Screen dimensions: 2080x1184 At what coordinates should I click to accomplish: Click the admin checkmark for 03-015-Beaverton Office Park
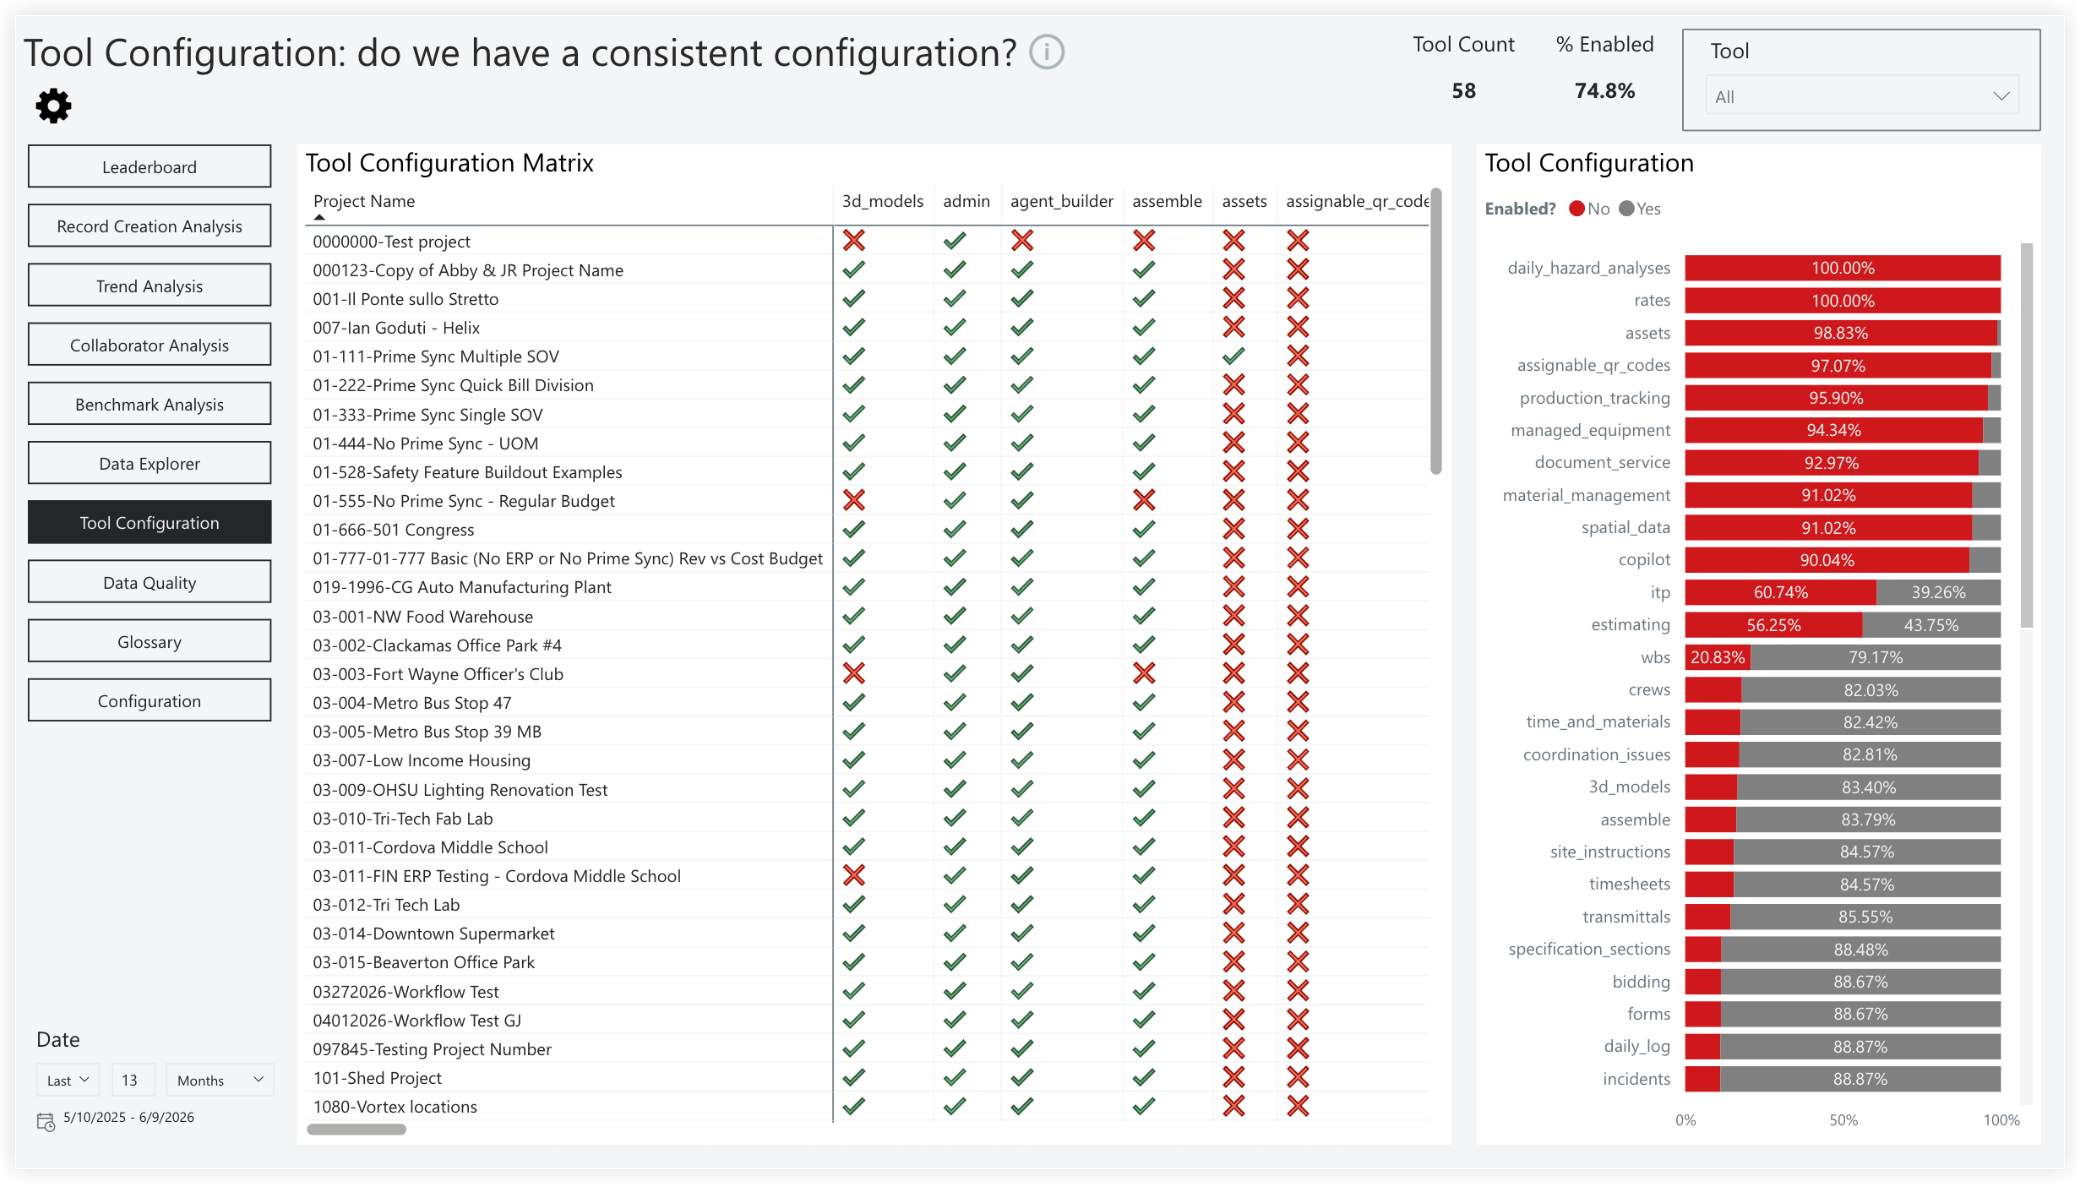pos(954,962)
